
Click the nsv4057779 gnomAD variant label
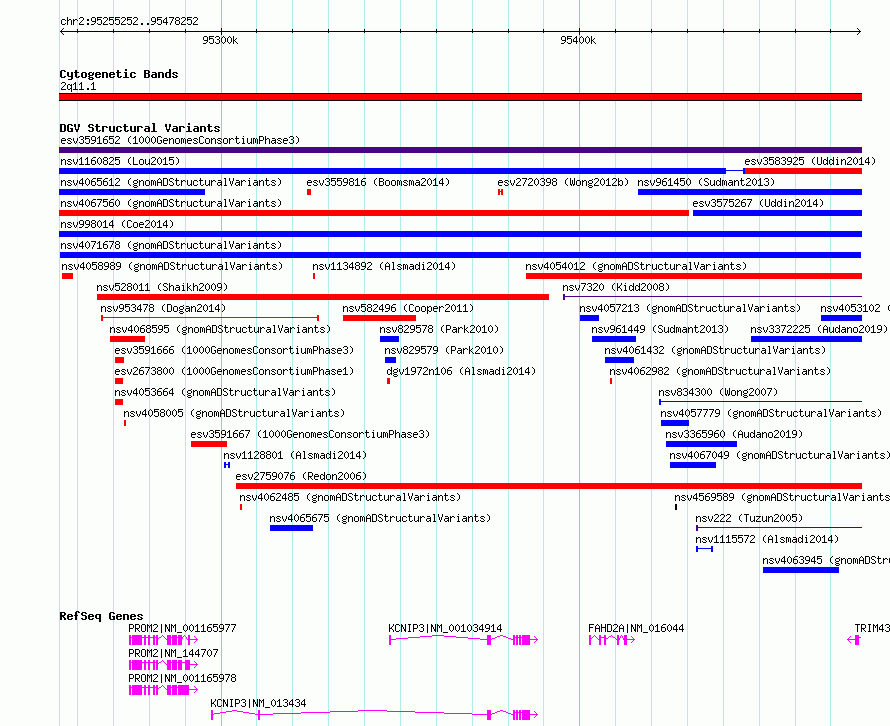coord(771,413)
